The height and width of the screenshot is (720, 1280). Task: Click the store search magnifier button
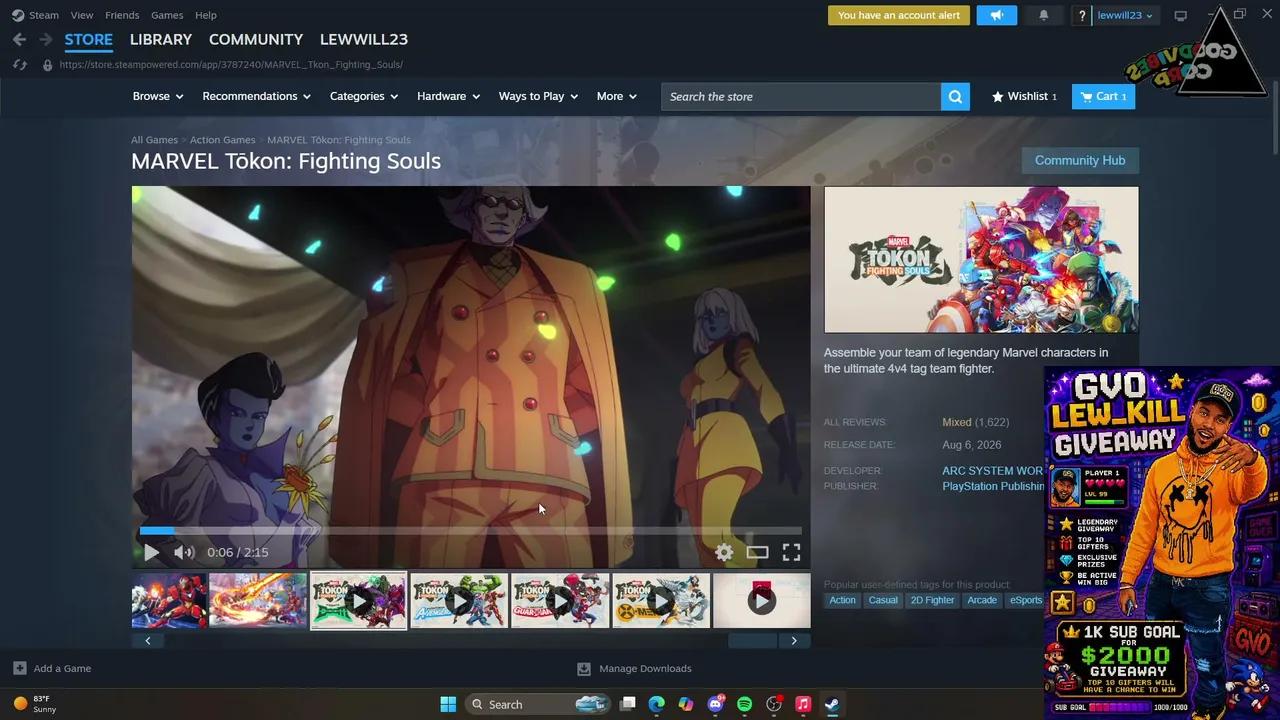point(955,96)
